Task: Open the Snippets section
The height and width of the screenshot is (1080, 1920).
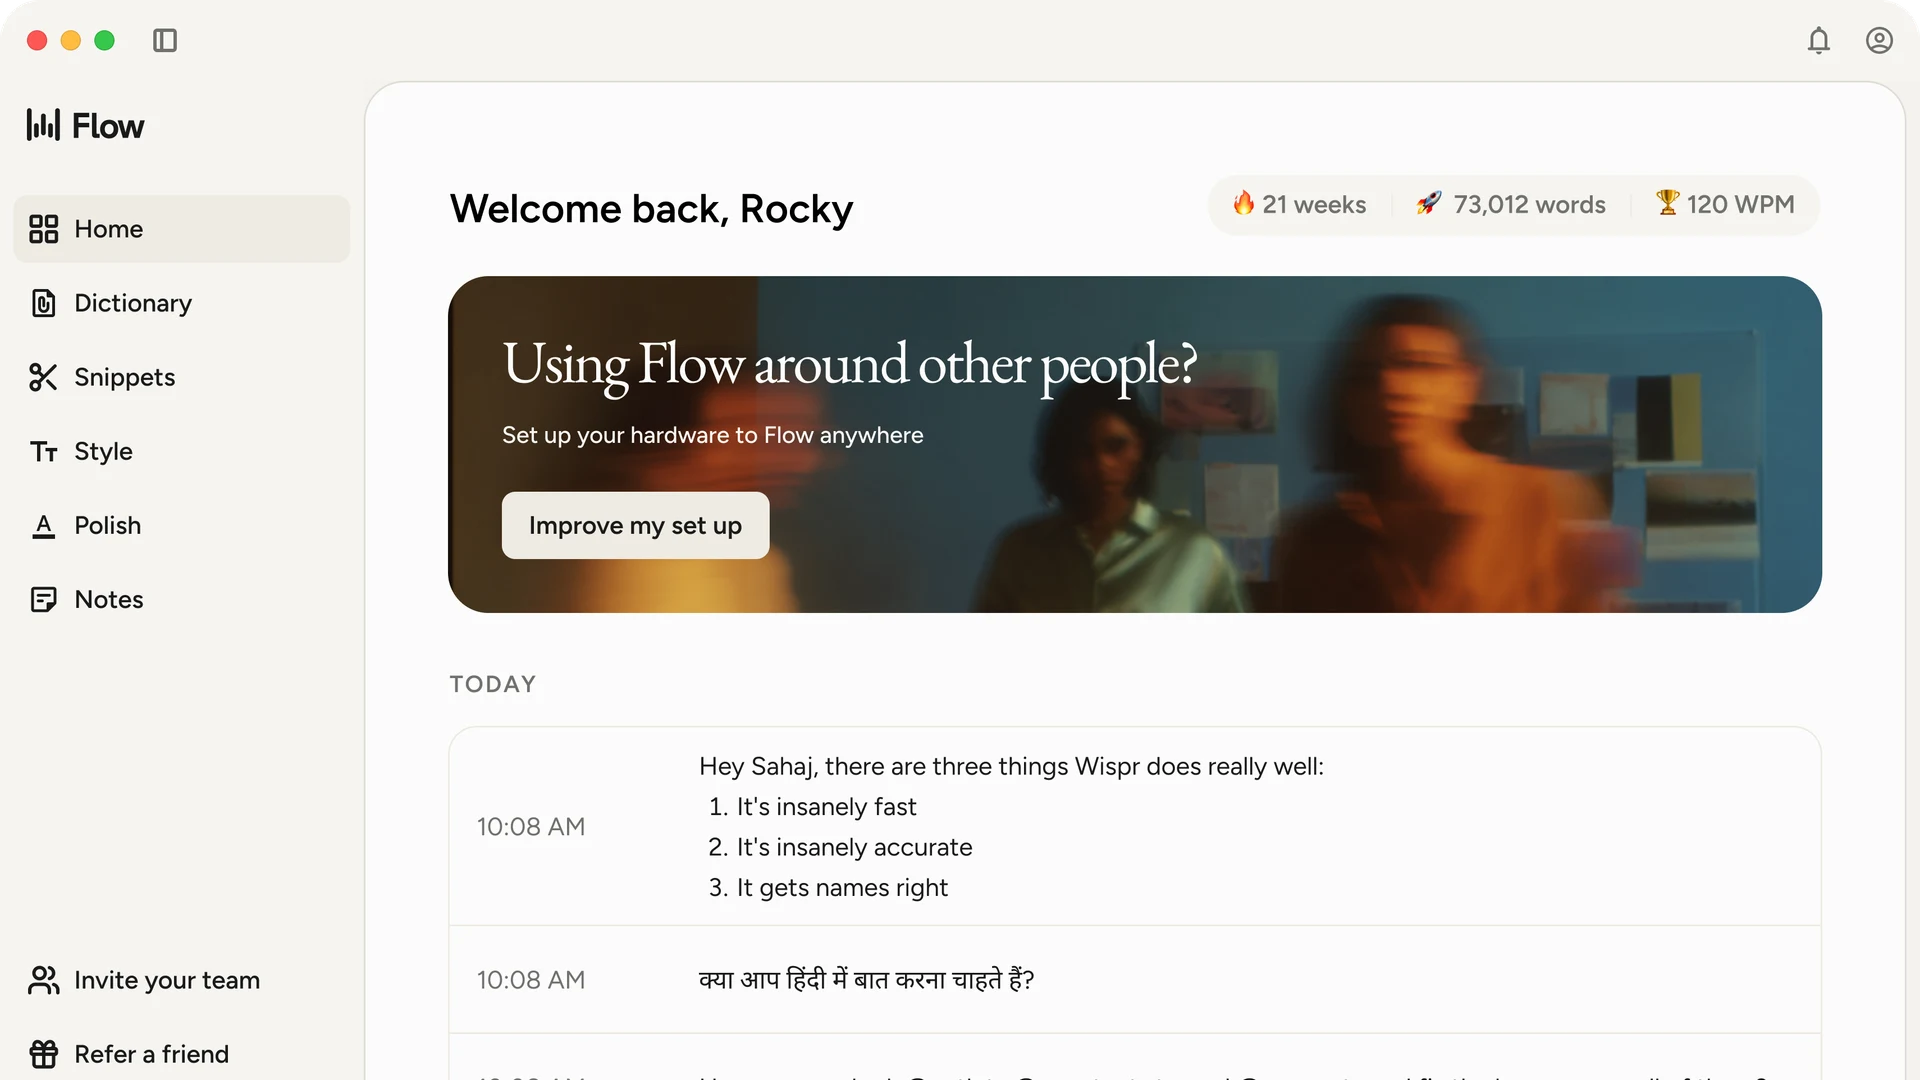Action: (x=182, y=377)
